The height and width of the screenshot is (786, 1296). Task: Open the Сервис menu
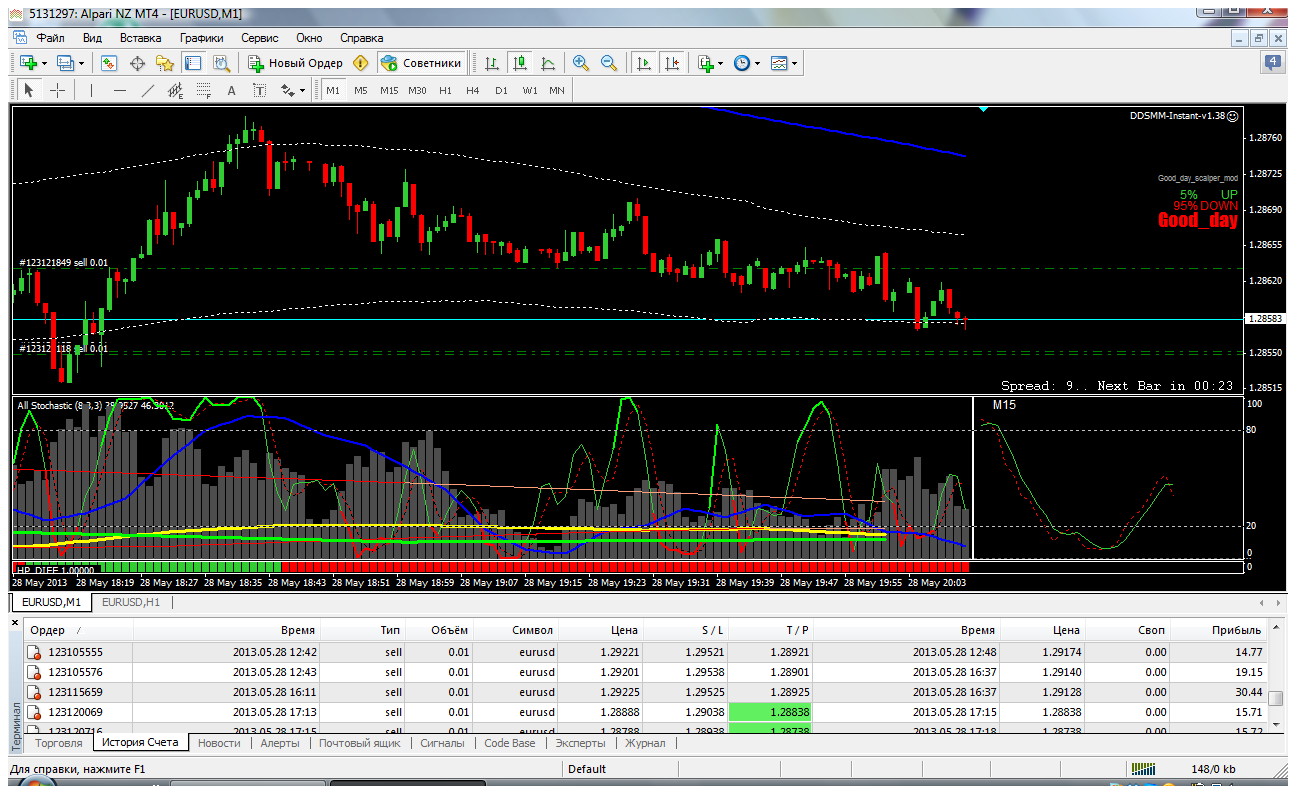point(260,37)
